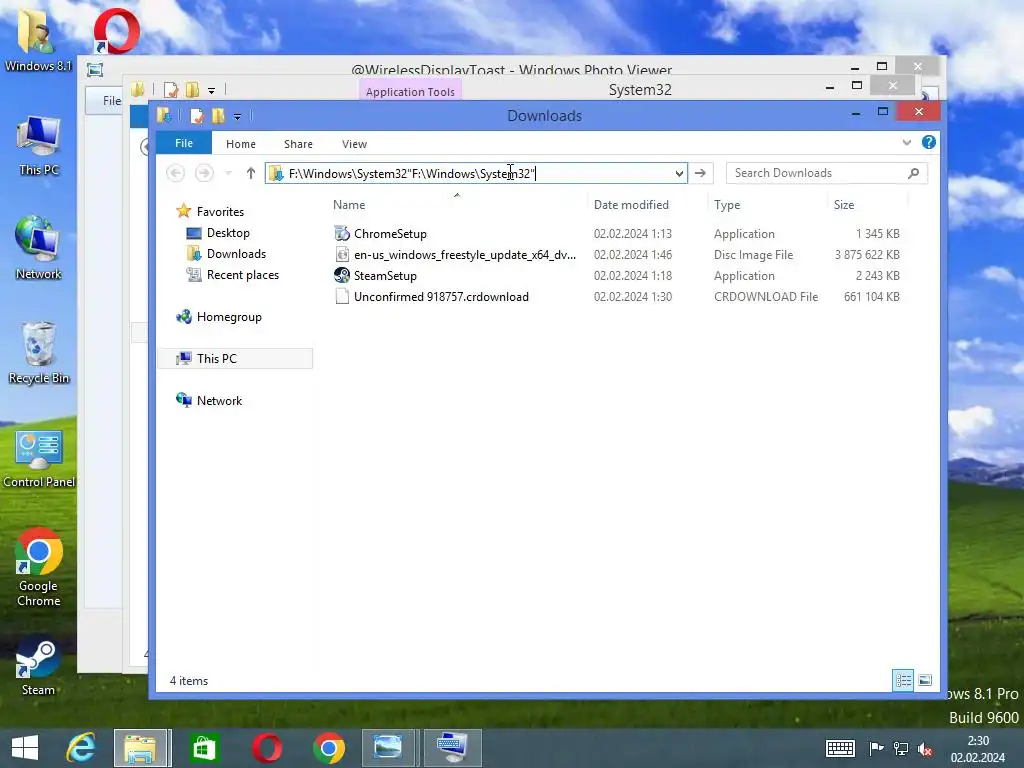Sort files by Date modified column

click(x=631, y=204)
